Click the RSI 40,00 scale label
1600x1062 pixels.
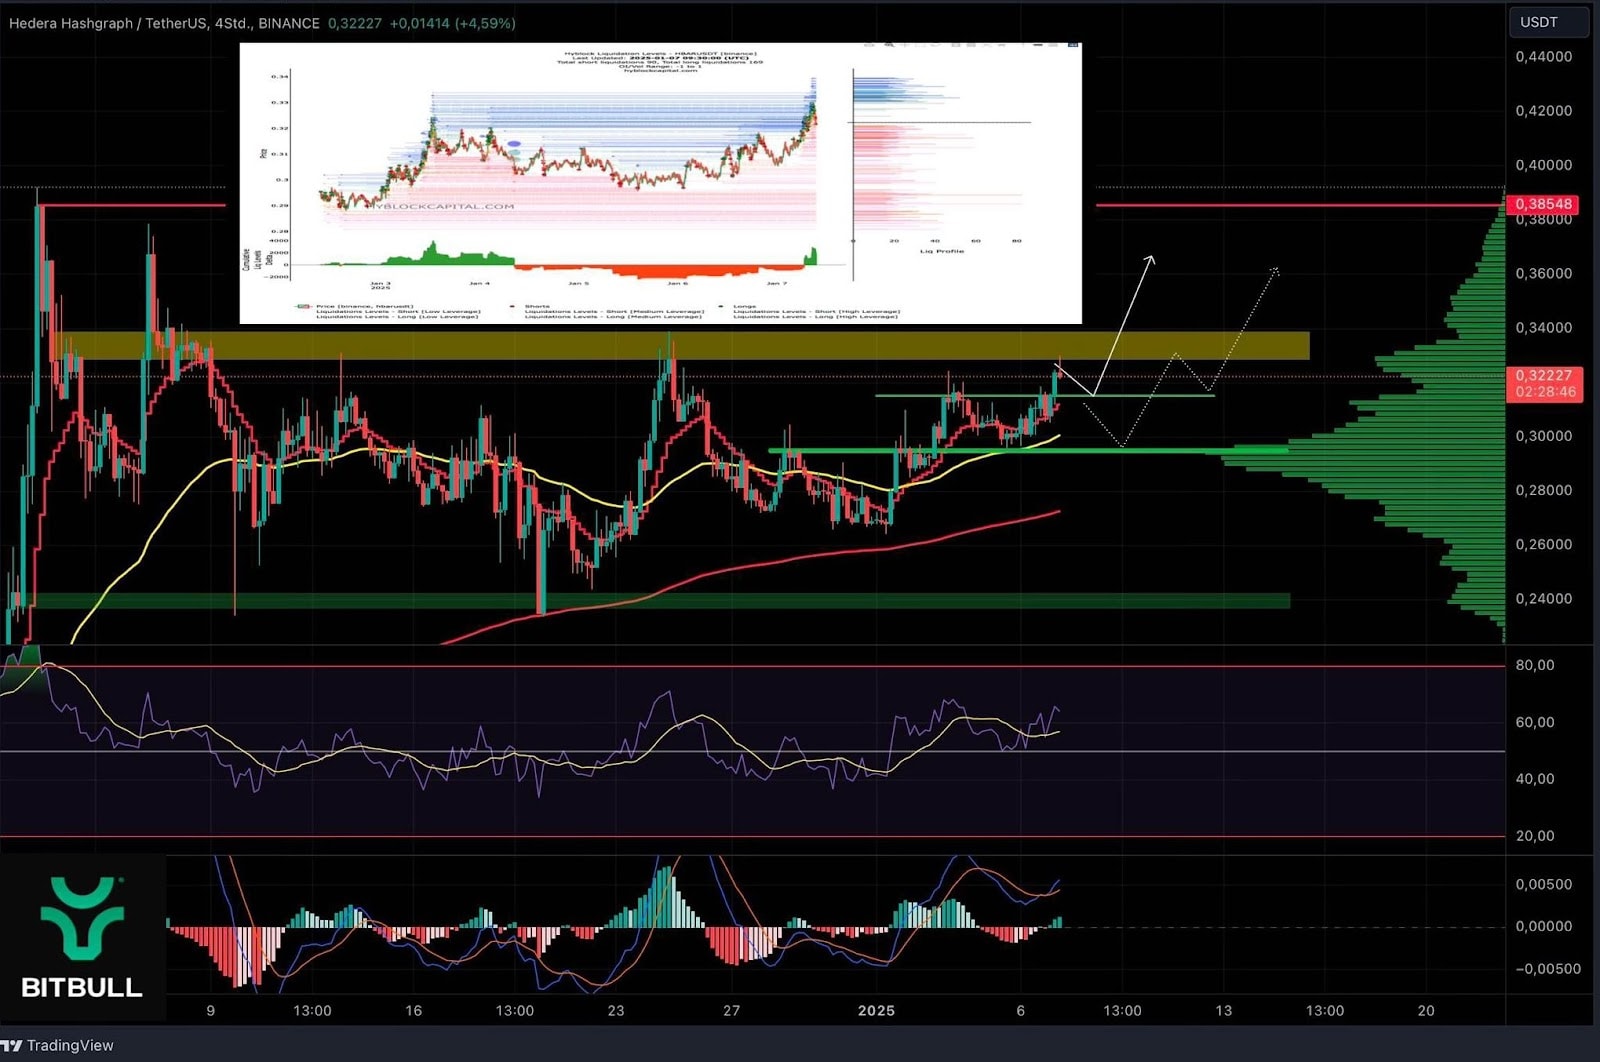[1535, 779]
